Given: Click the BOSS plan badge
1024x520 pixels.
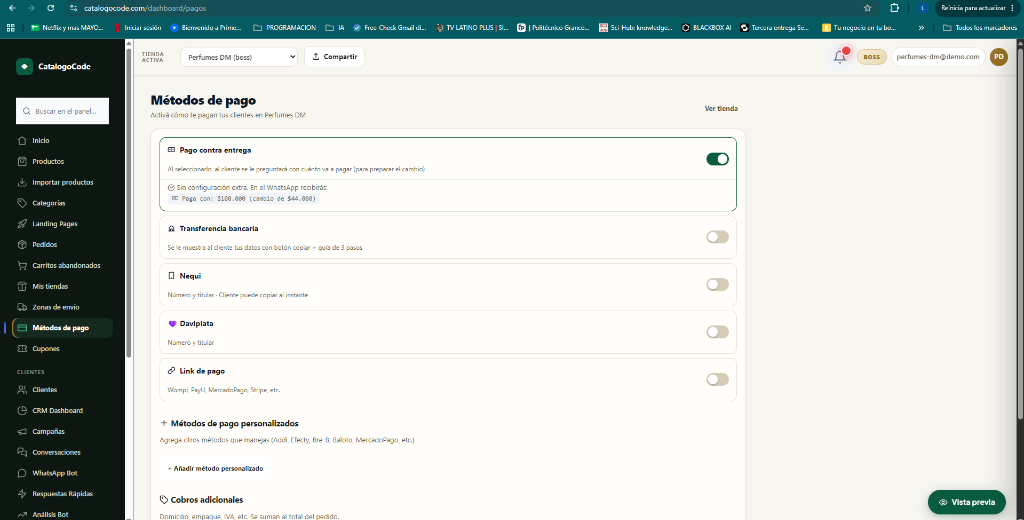Looking at the screenshot, I should (871, 57).
